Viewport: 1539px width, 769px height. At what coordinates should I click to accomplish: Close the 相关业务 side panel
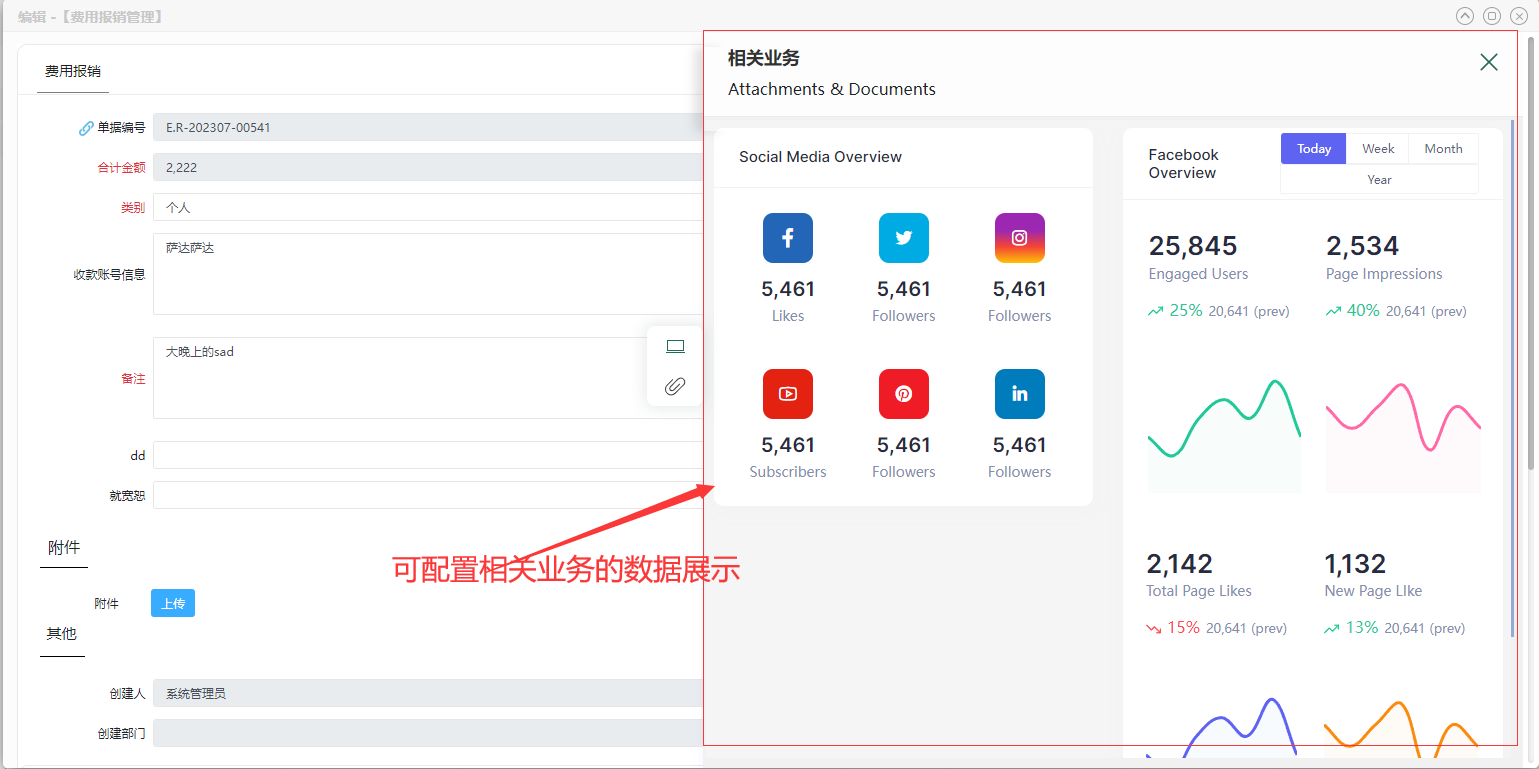(1488, 63)
